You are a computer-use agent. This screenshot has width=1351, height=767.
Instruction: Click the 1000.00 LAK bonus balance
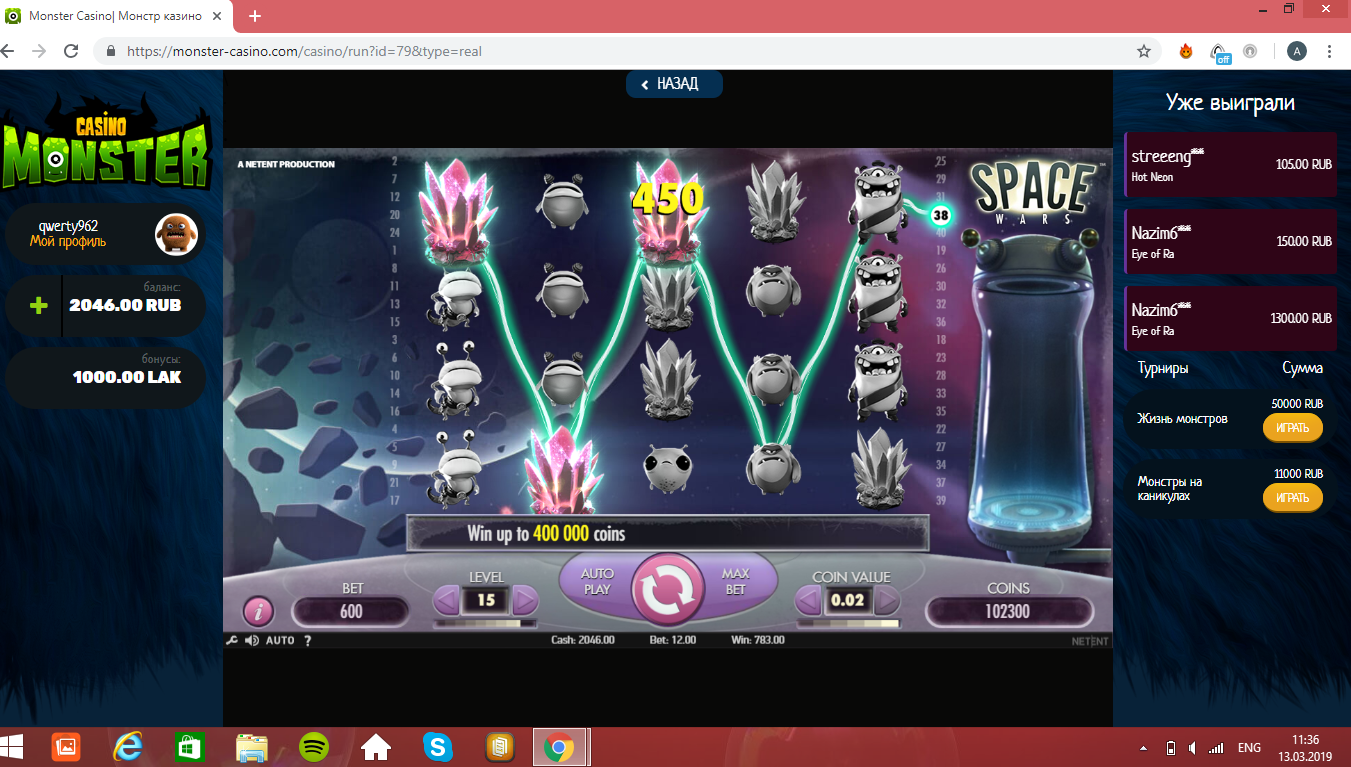tap(127, 377)
